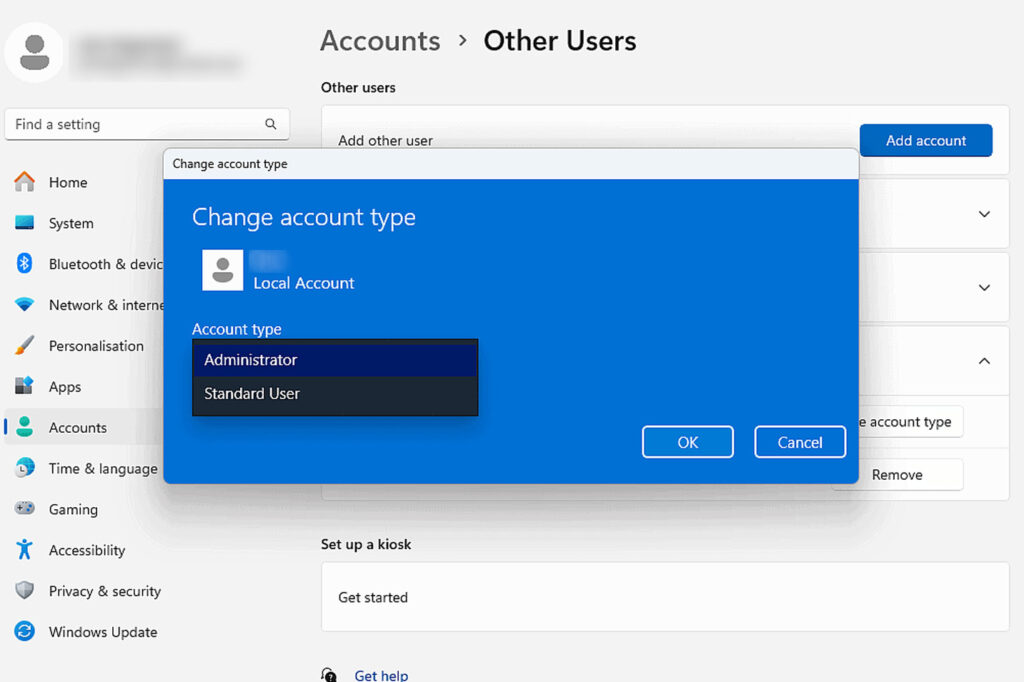This screenshot has height=682, width=1024.
Task: Click the Personalisation paintbrush icon
Action: pos(25,345)
